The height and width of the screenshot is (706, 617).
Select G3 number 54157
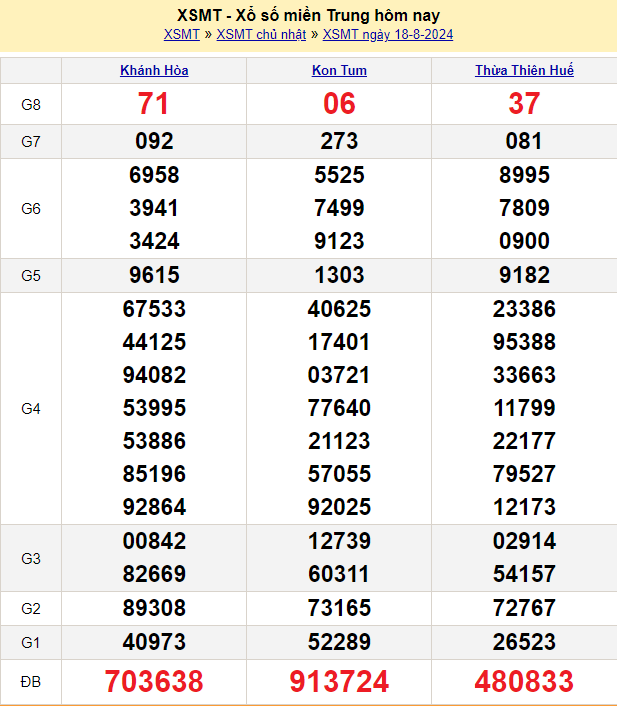click(524, 574)
